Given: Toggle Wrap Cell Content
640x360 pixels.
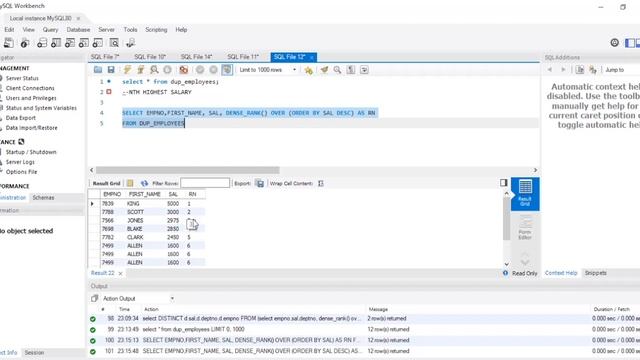Looking at the screenshot, I should pyautogui.click(x=321, y=183).
